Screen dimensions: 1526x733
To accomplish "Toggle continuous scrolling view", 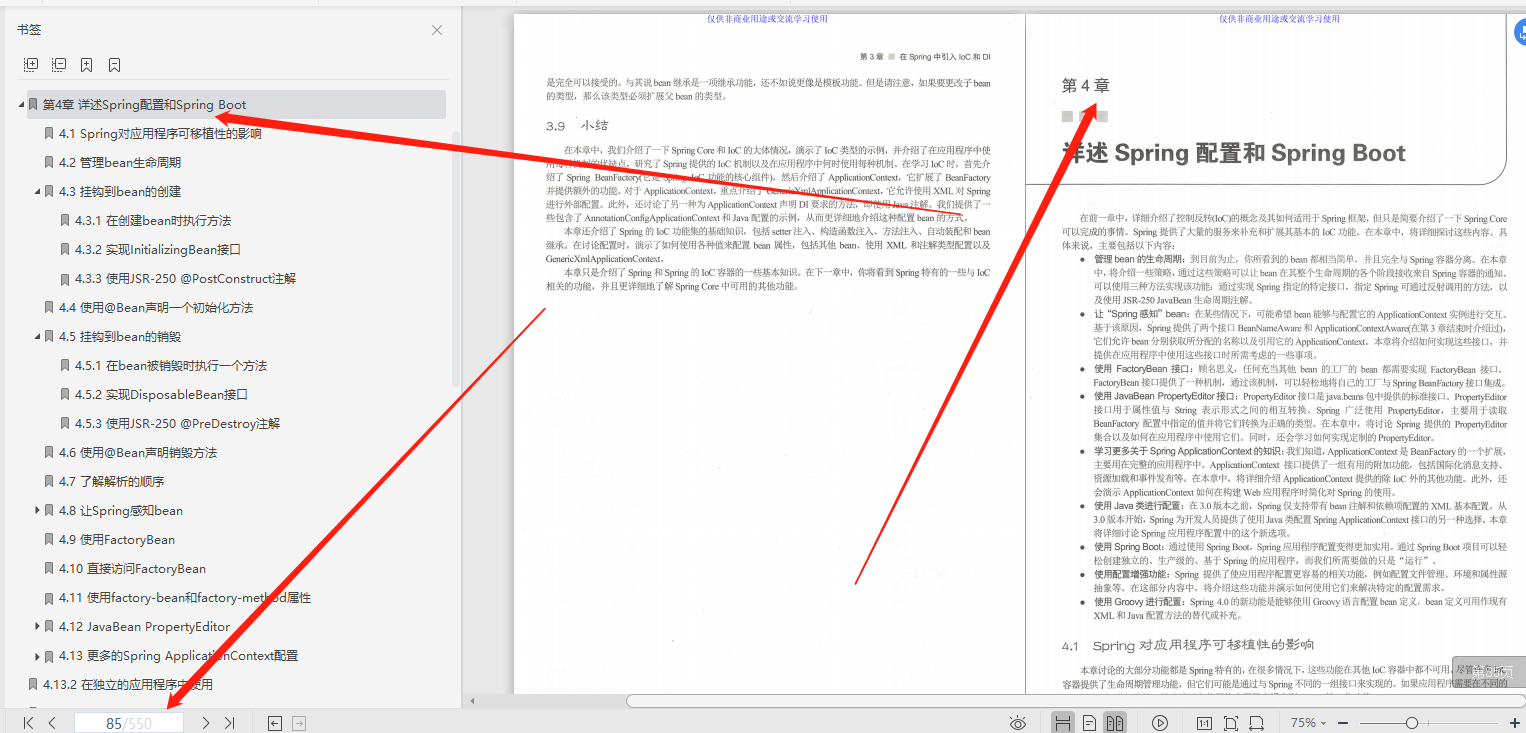I will (x=1064, y=723).
